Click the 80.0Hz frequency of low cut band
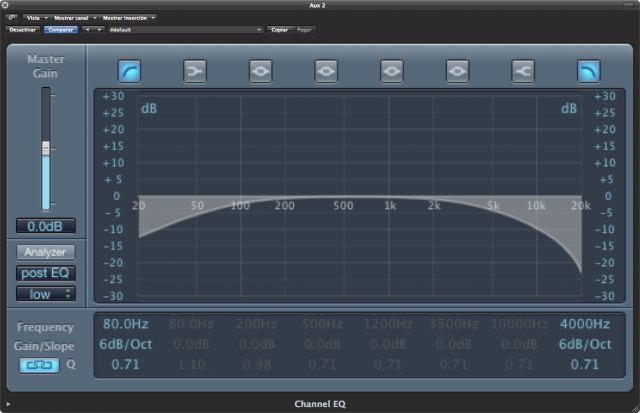This screenshot has width=640, height=413. 126,324
